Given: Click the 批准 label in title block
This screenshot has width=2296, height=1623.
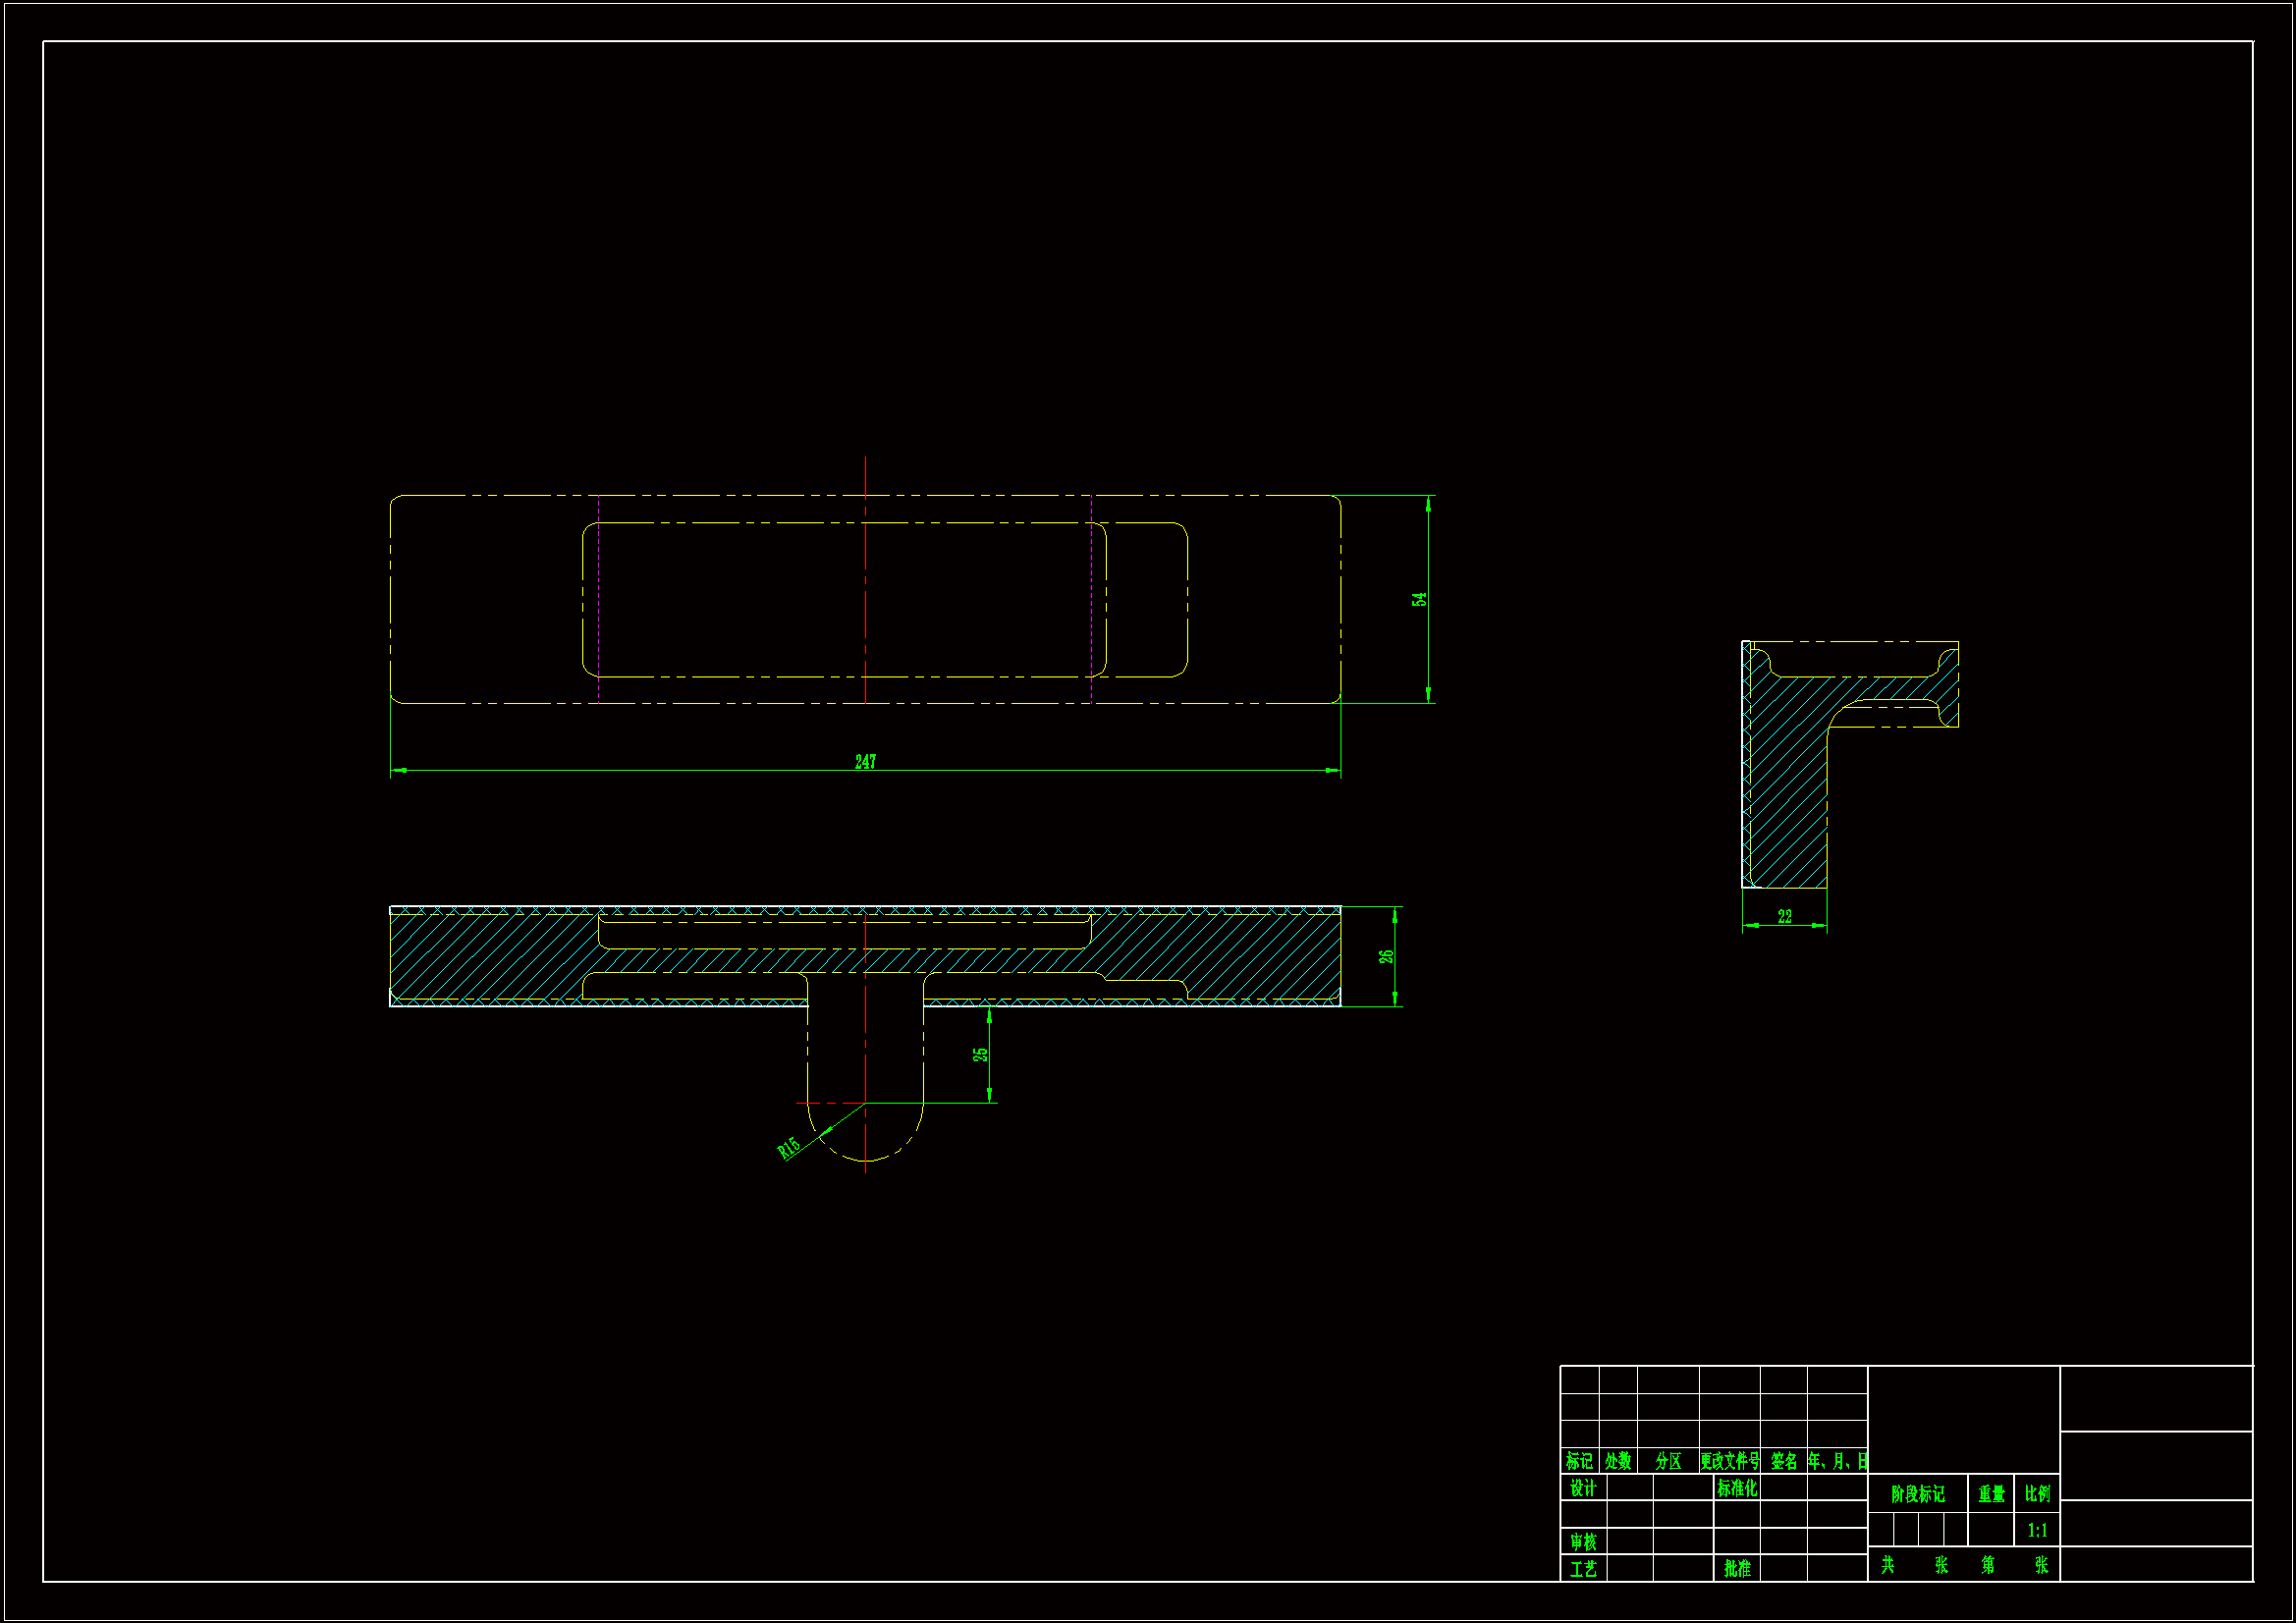Looking at the screenshot, I should tap(1737, 1569).
